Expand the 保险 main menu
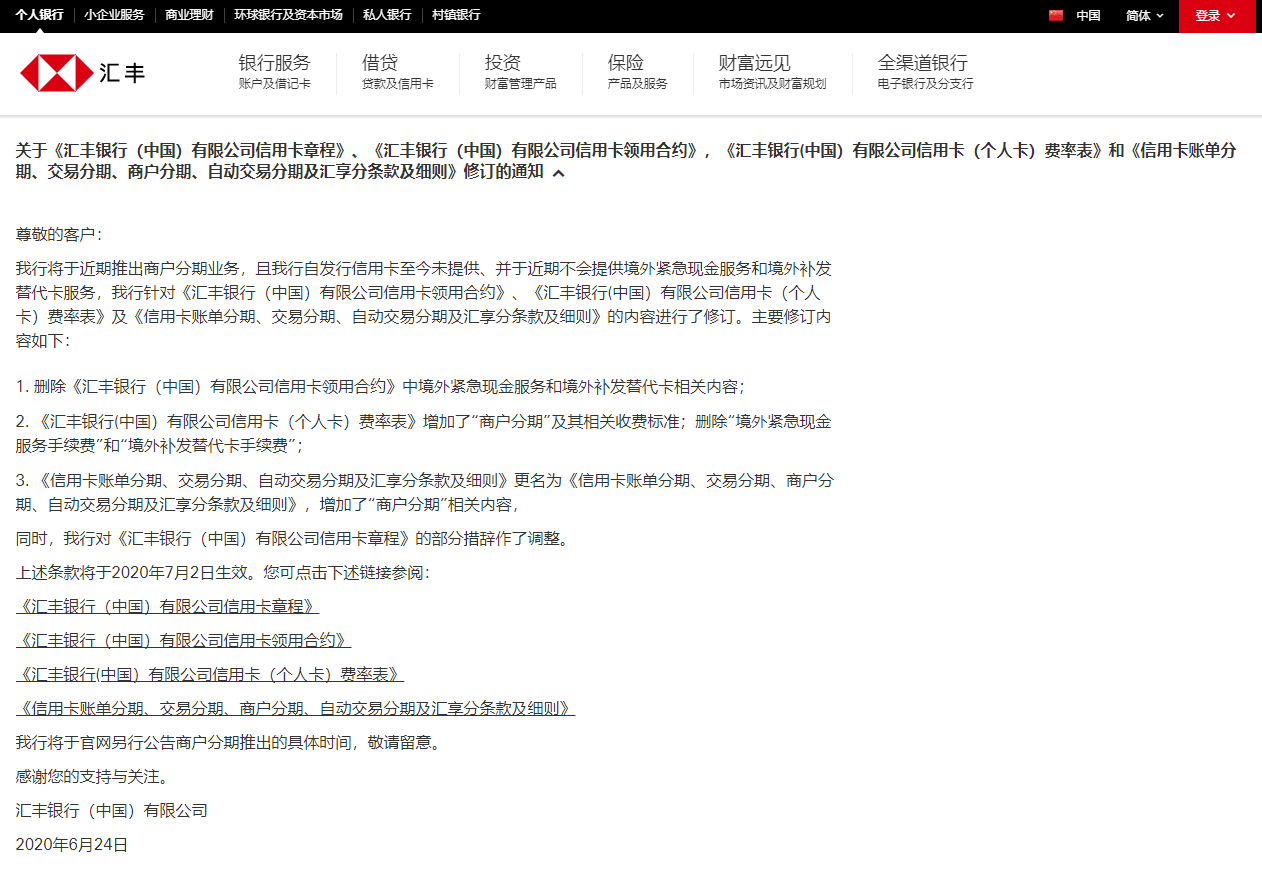The height and width of the screenshot is (876, 1262). [x=637, y=73]
